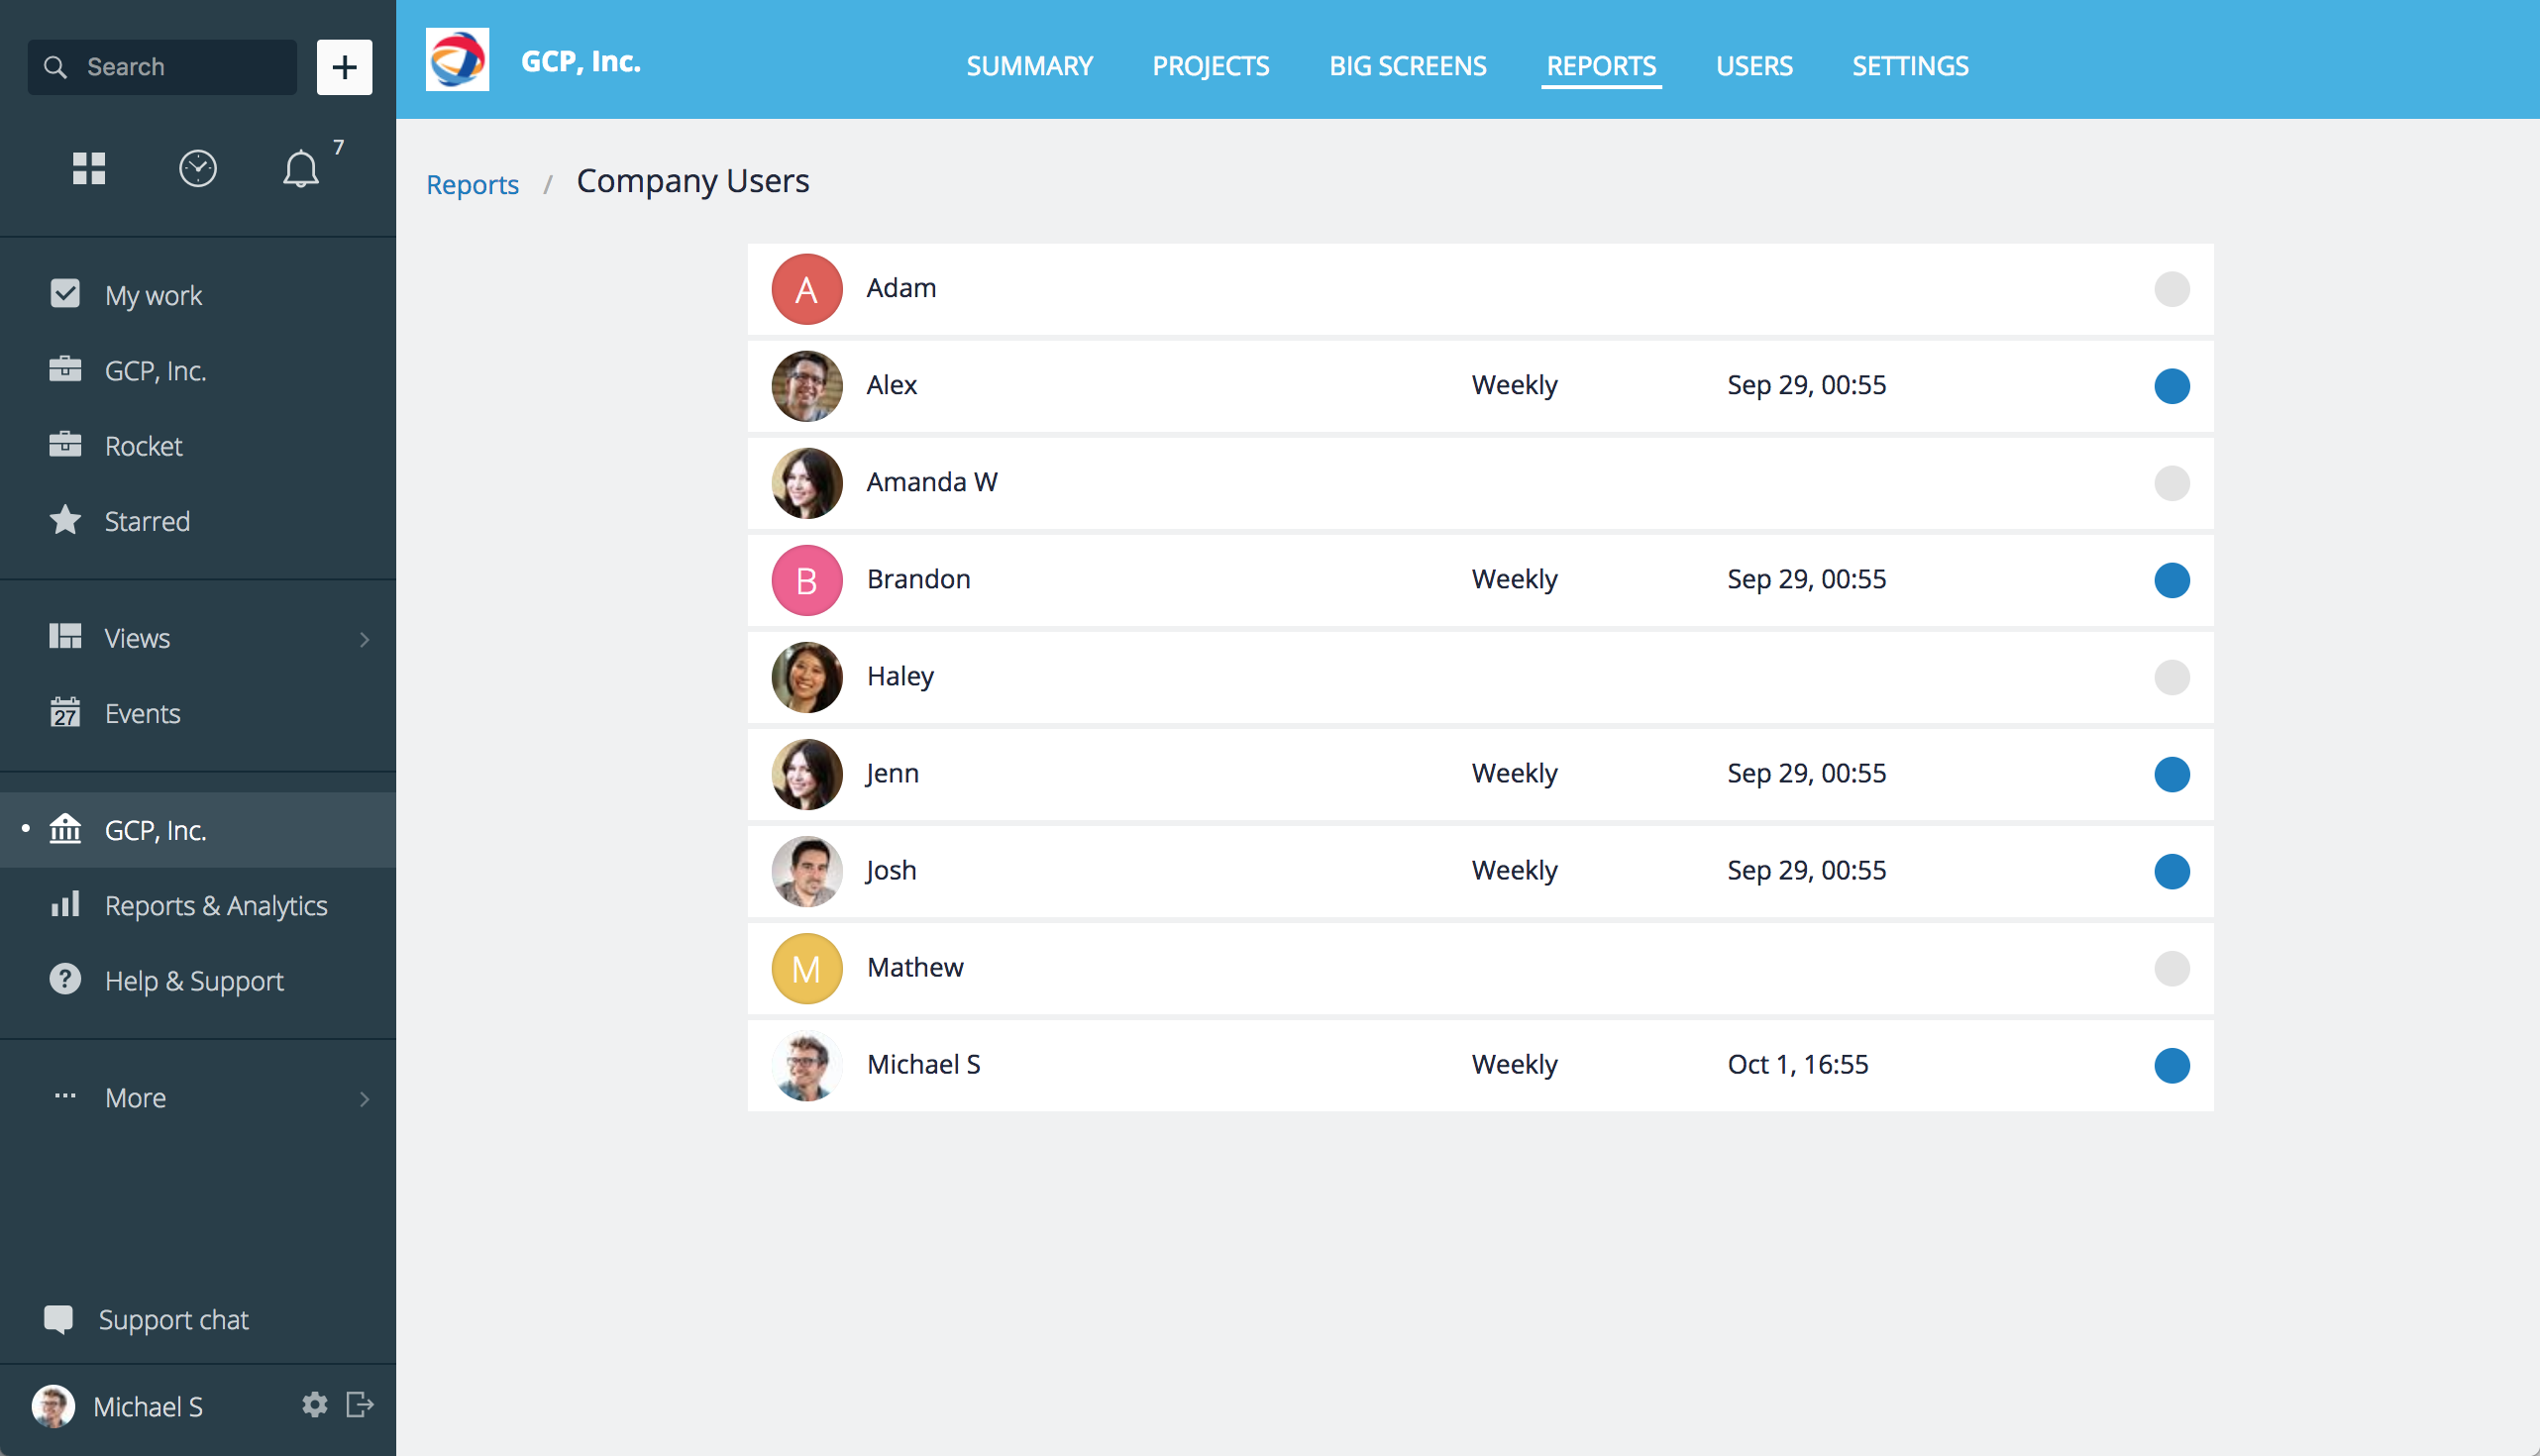Click the GCP, Inc. bank building icon
Screen dimensions: 2540x1456
coord(65,829)
